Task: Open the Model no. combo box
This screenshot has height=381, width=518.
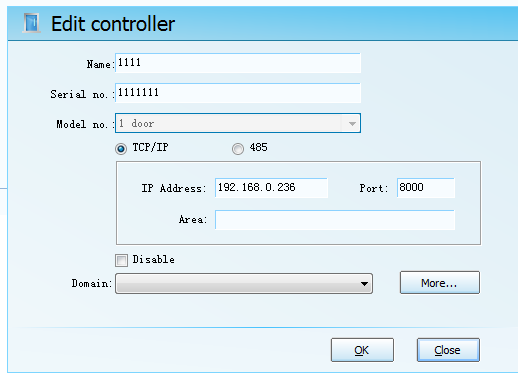Action: click(238, 123)
